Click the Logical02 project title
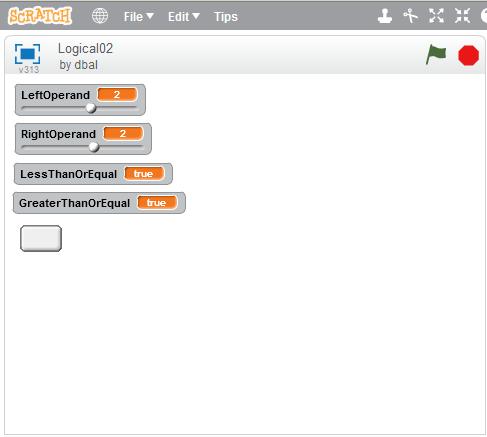487x437 pixels. click(85, 49)
